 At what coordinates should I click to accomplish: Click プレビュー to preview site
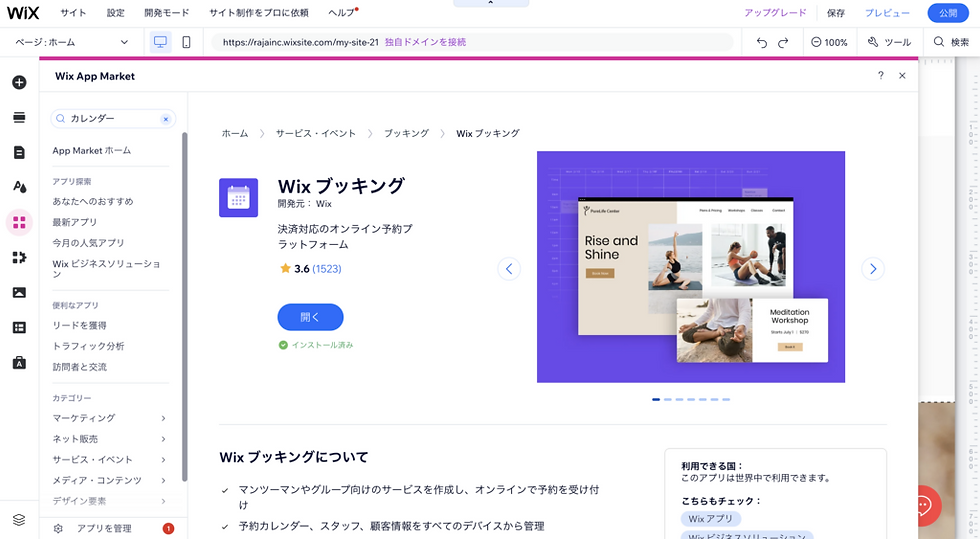[887, 13]
